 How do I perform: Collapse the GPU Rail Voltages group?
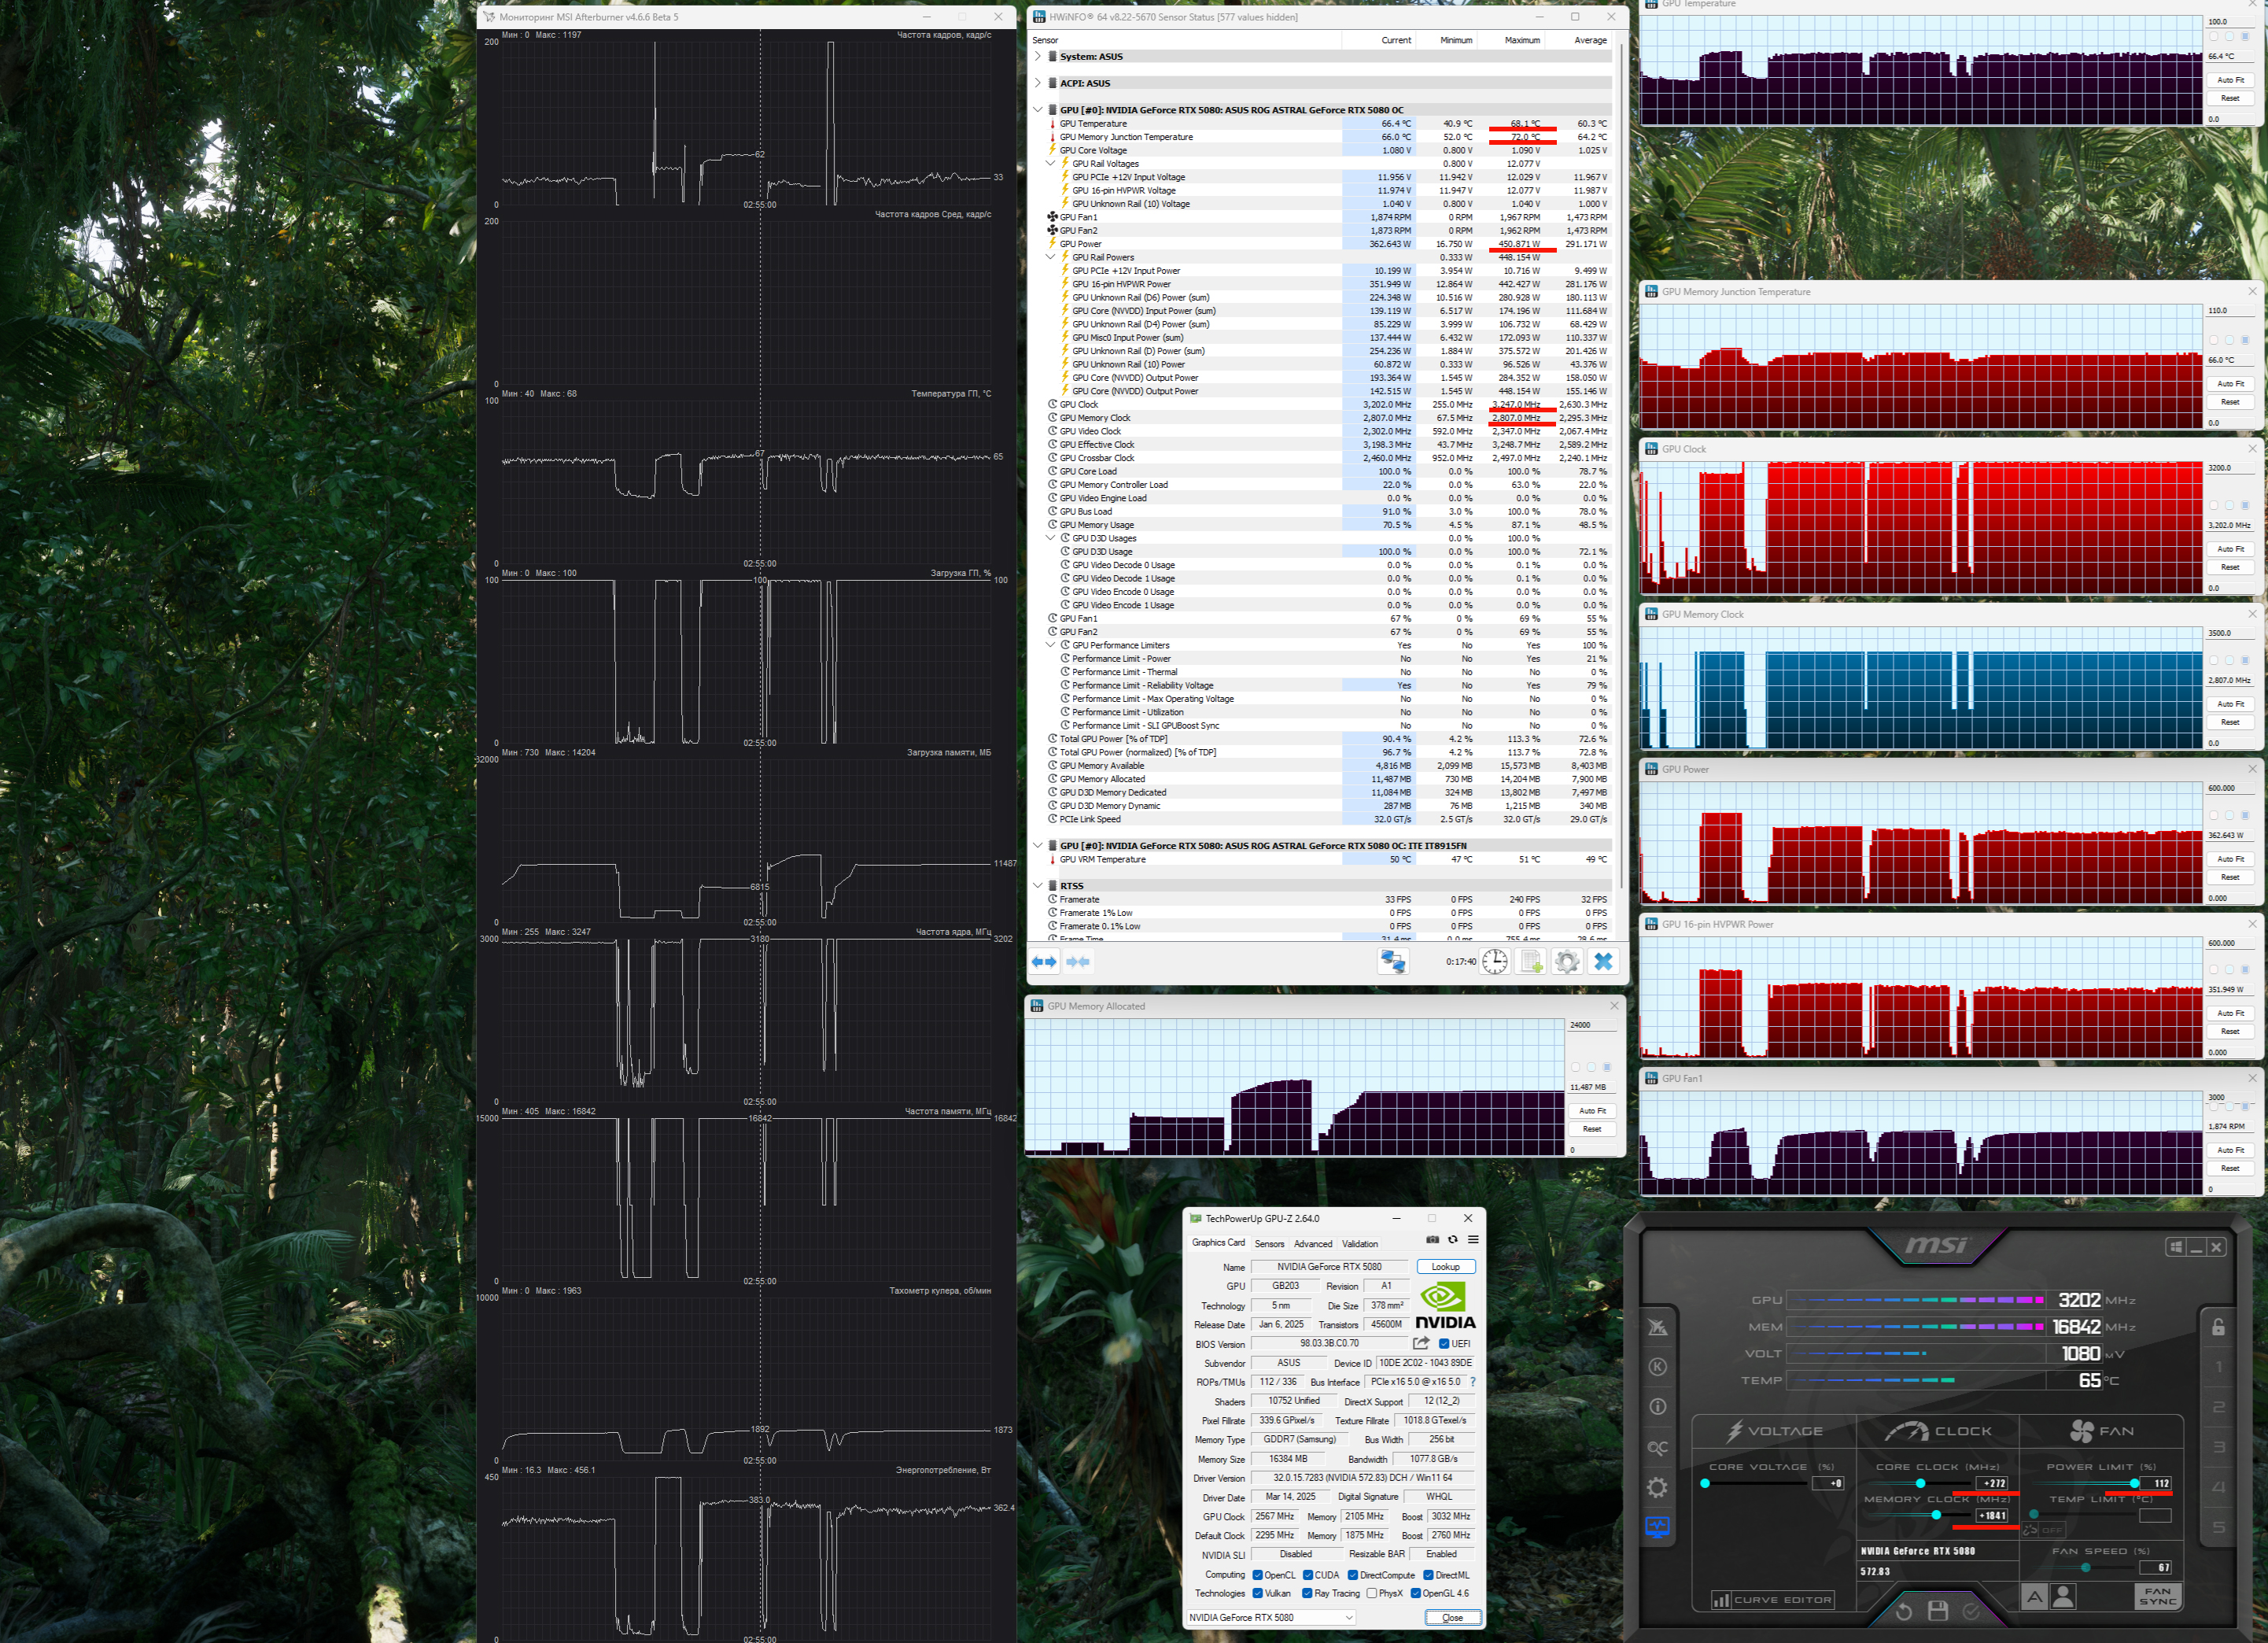pos(1050,163)
